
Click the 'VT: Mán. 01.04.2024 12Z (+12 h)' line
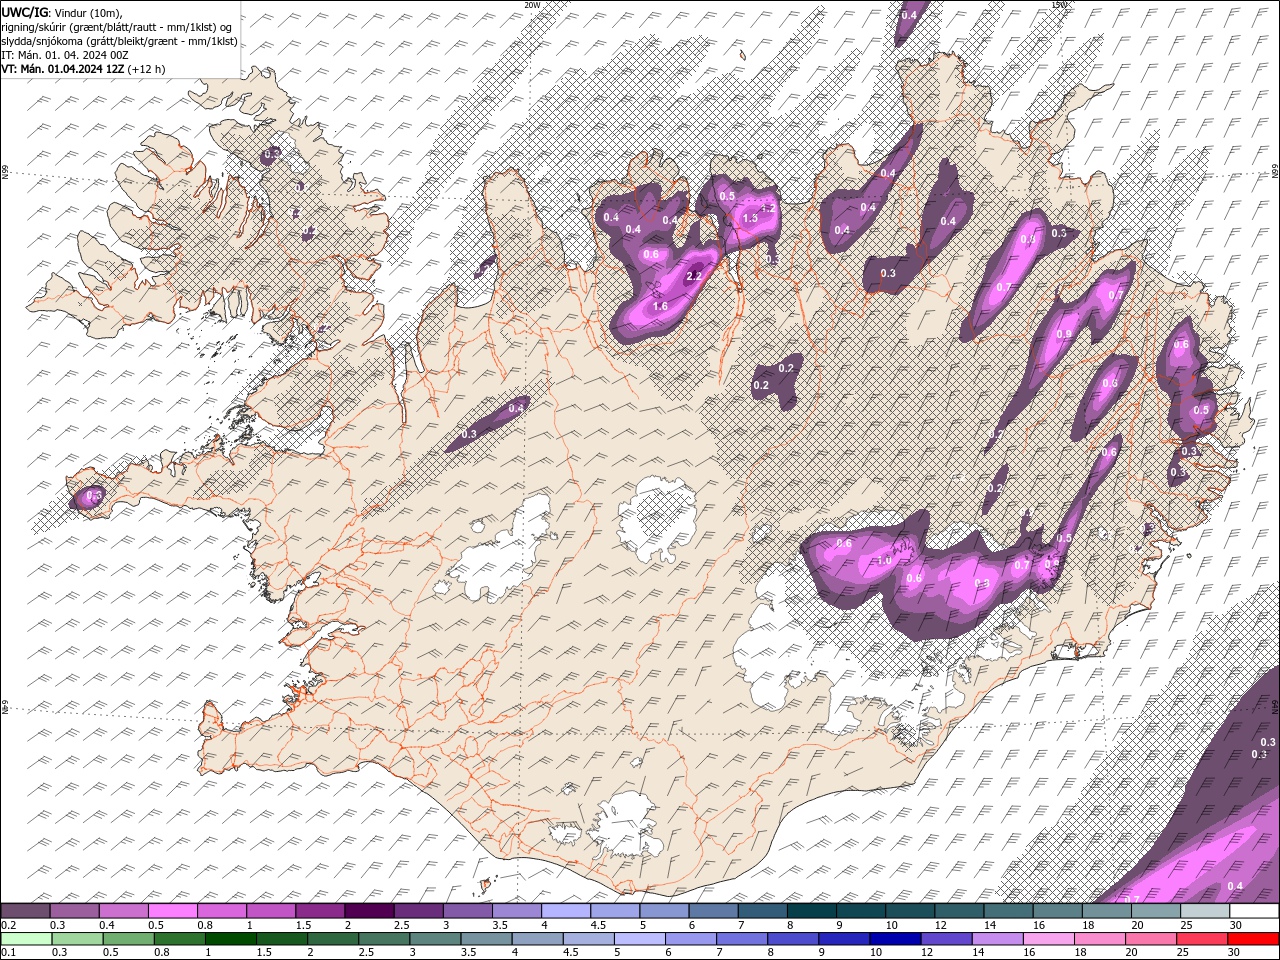pyautogui.click(x=83, y=69)
